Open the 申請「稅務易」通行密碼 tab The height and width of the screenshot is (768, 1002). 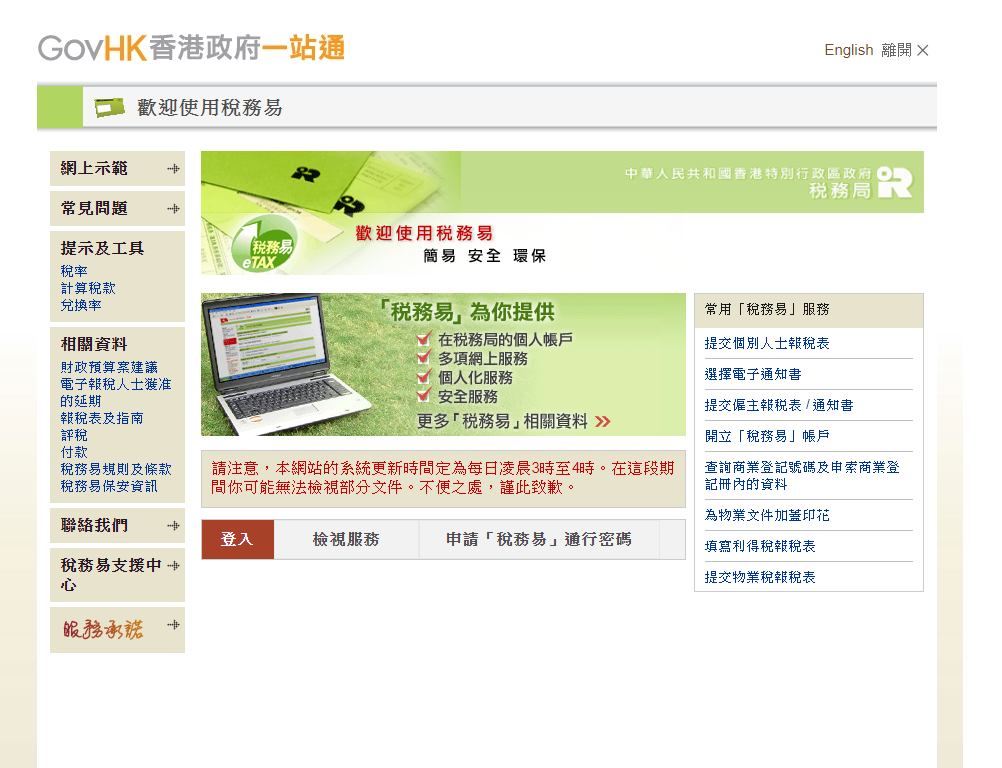[538, 540]
